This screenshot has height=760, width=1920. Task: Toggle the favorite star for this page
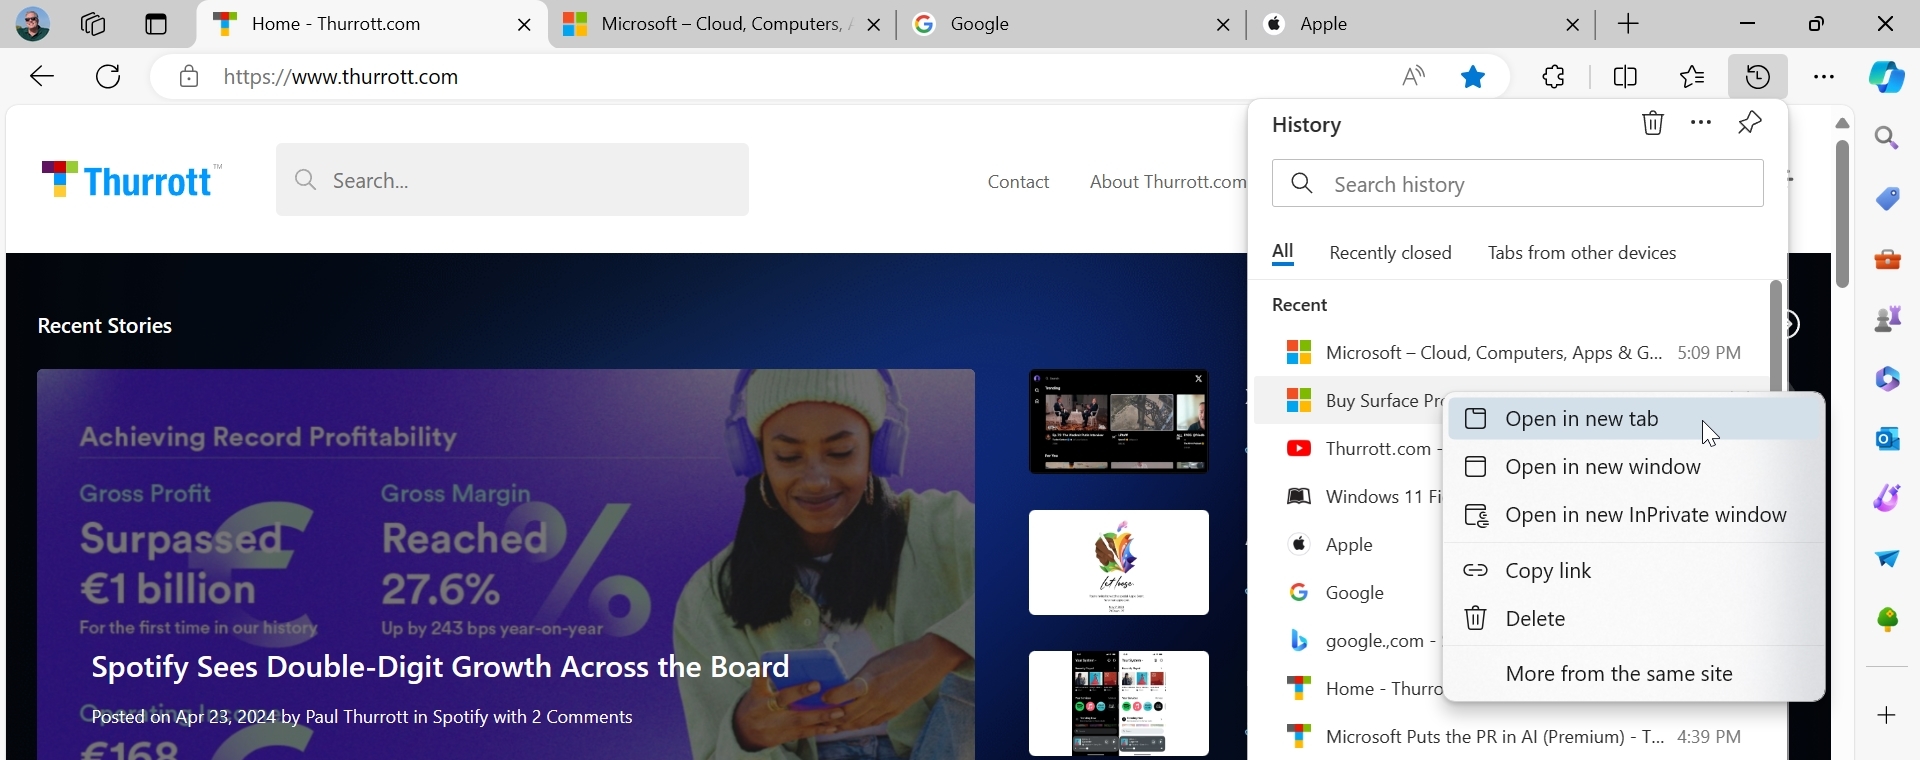click(x=1473, y=77)
